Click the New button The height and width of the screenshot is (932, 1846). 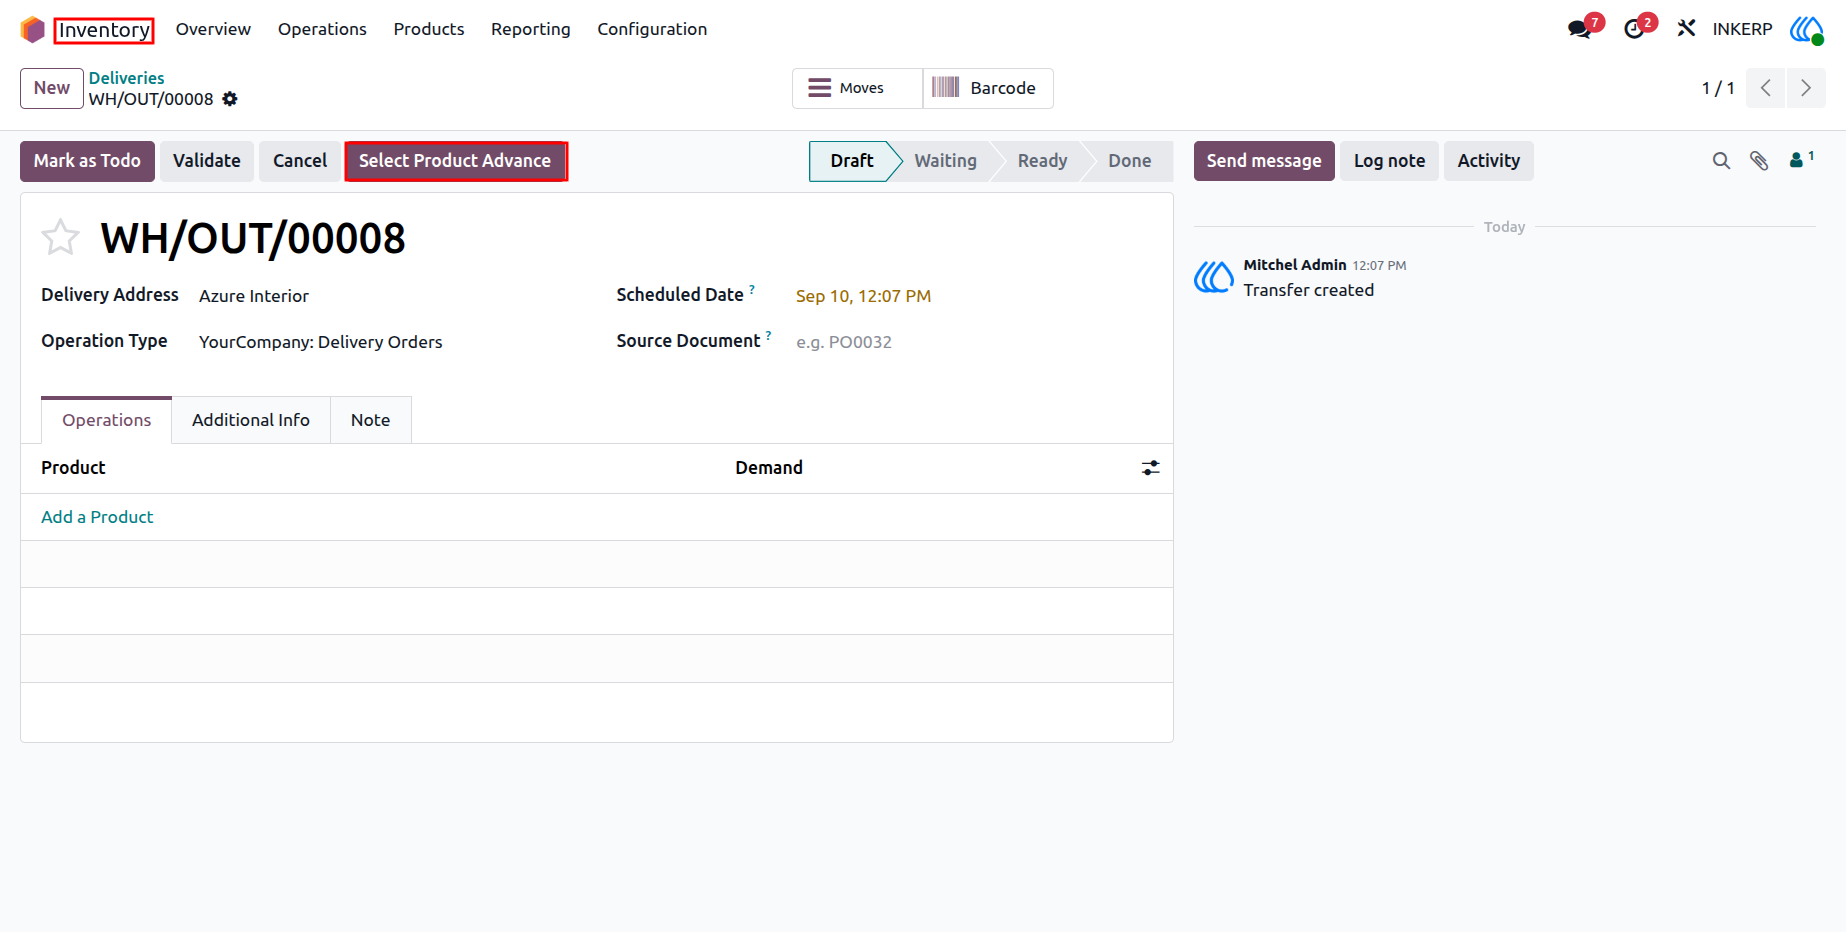pyautogui.click(x=52, y=88)
